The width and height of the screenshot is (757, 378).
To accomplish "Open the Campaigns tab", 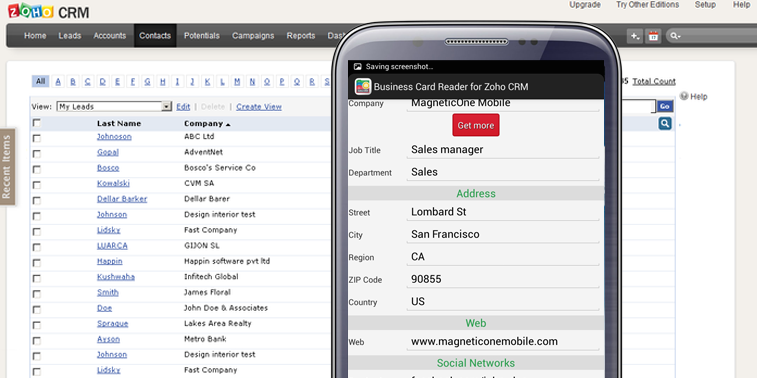I will (x=253, y=36).
